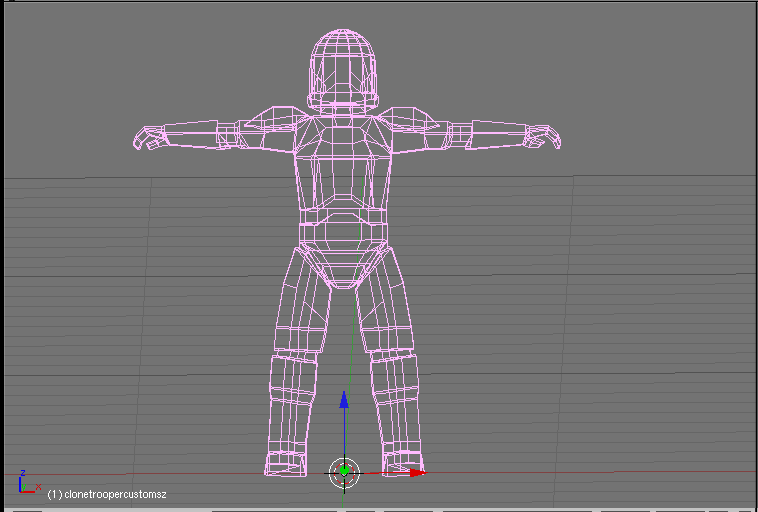This screenshot has width=758, height=512.
Task: Select the clone trooper wireframe helmet
Action: (x=342, y=69)
